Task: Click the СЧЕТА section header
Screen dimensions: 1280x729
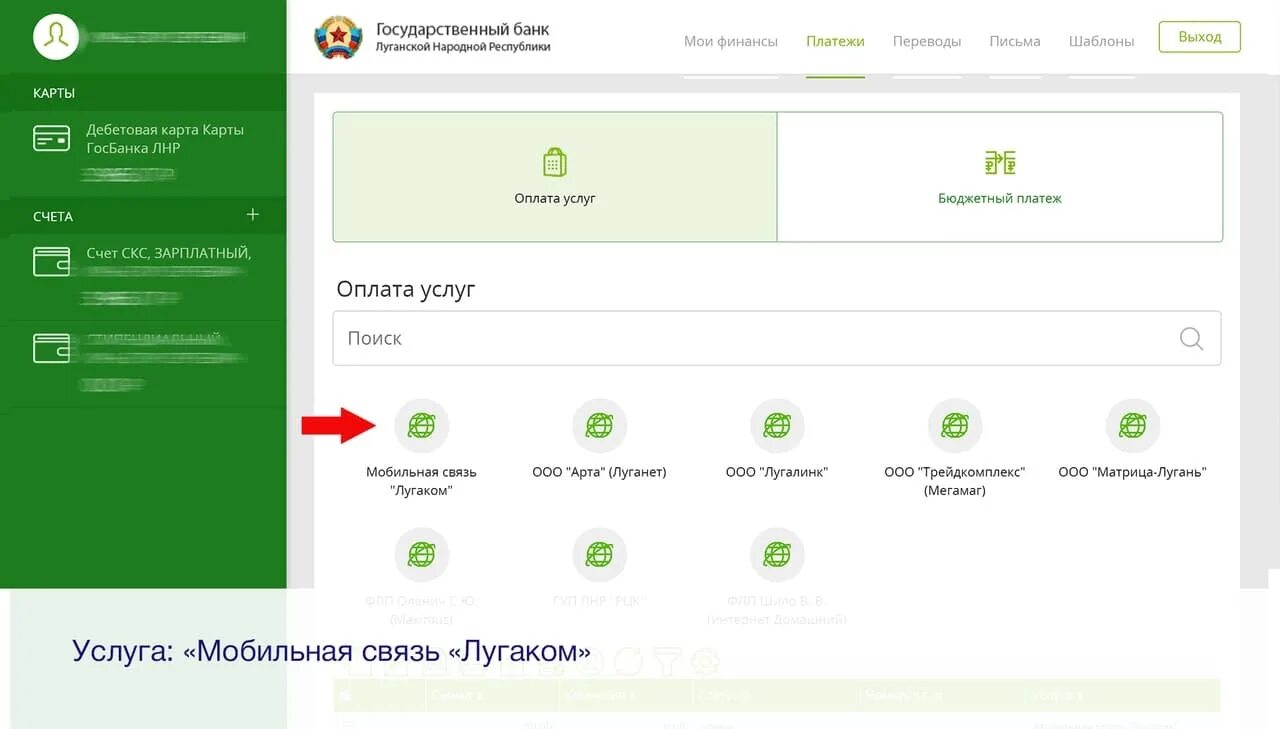Action: click(x=53, y=216)
